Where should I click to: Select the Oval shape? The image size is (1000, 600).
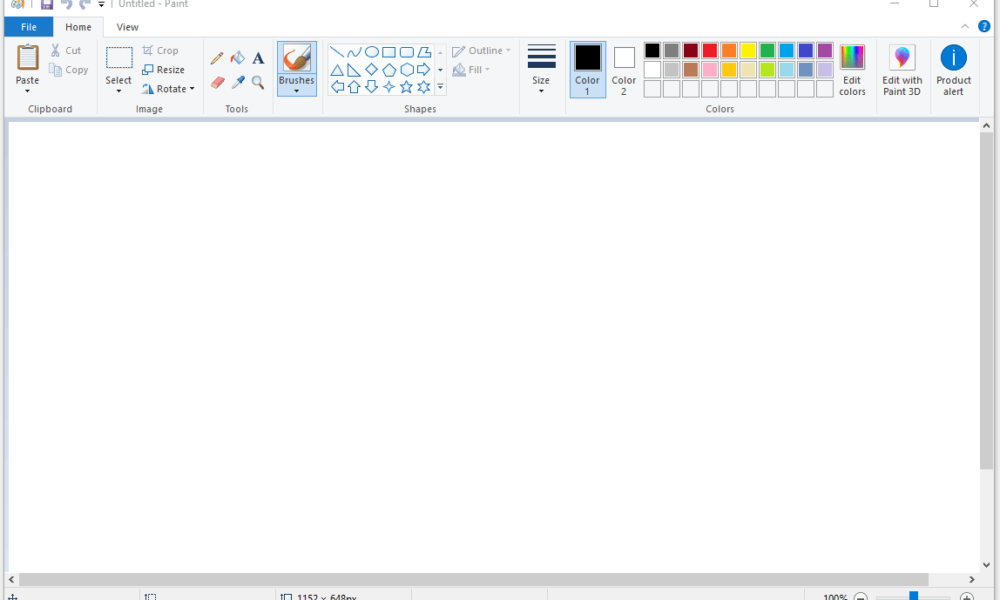click(371, 50)
